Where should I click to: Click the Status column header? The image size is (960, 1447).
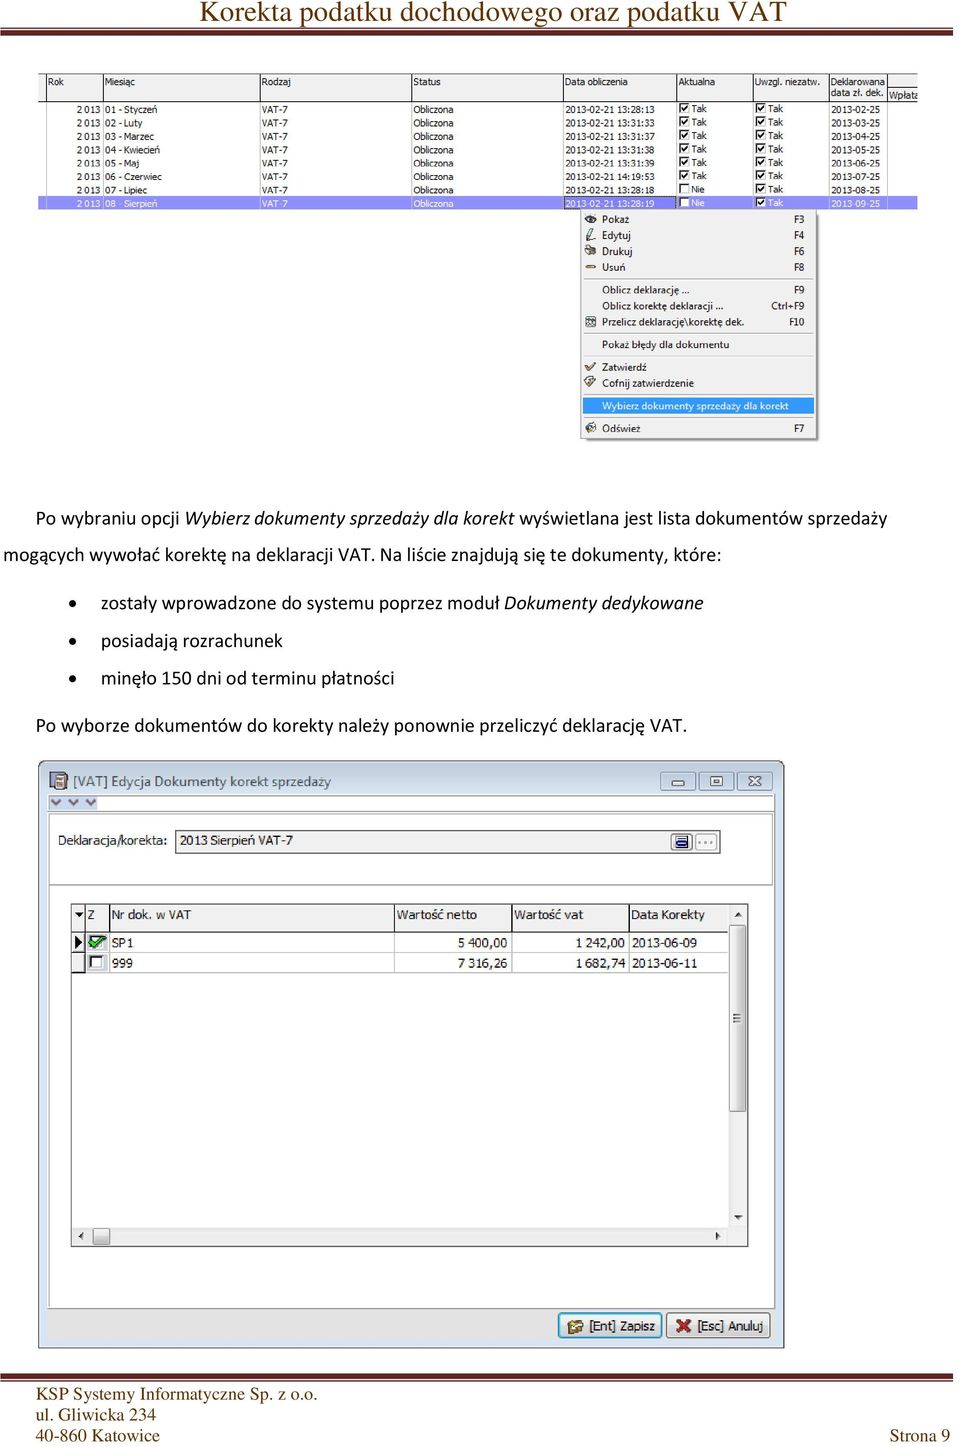coord(487,86)
